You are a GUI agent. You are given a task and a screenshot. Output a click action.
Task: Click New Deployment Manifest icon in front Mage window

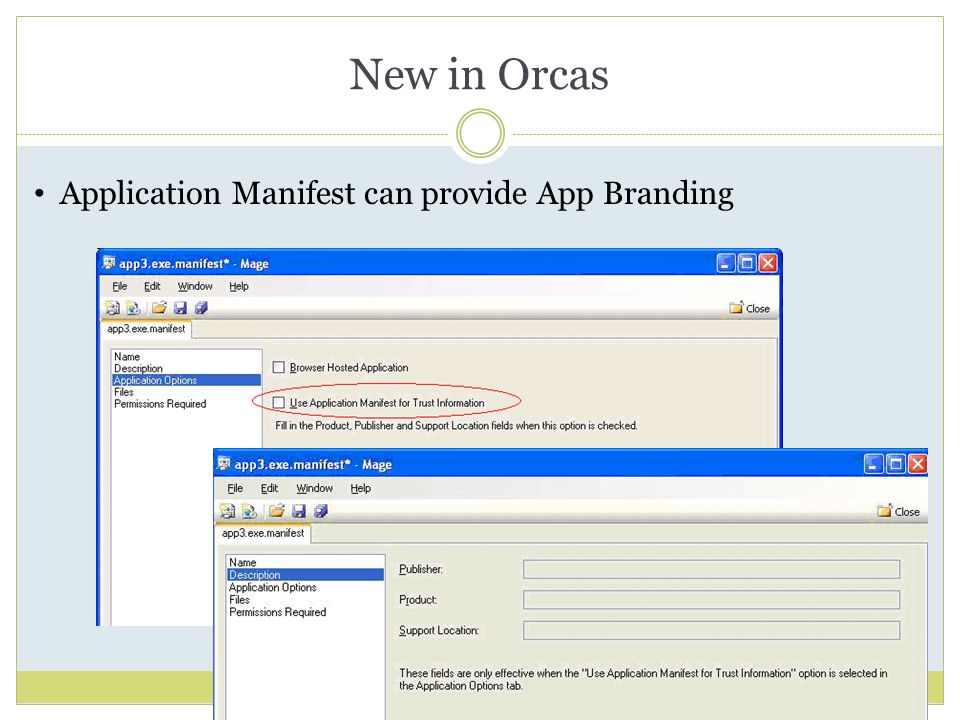coord(249,511)
